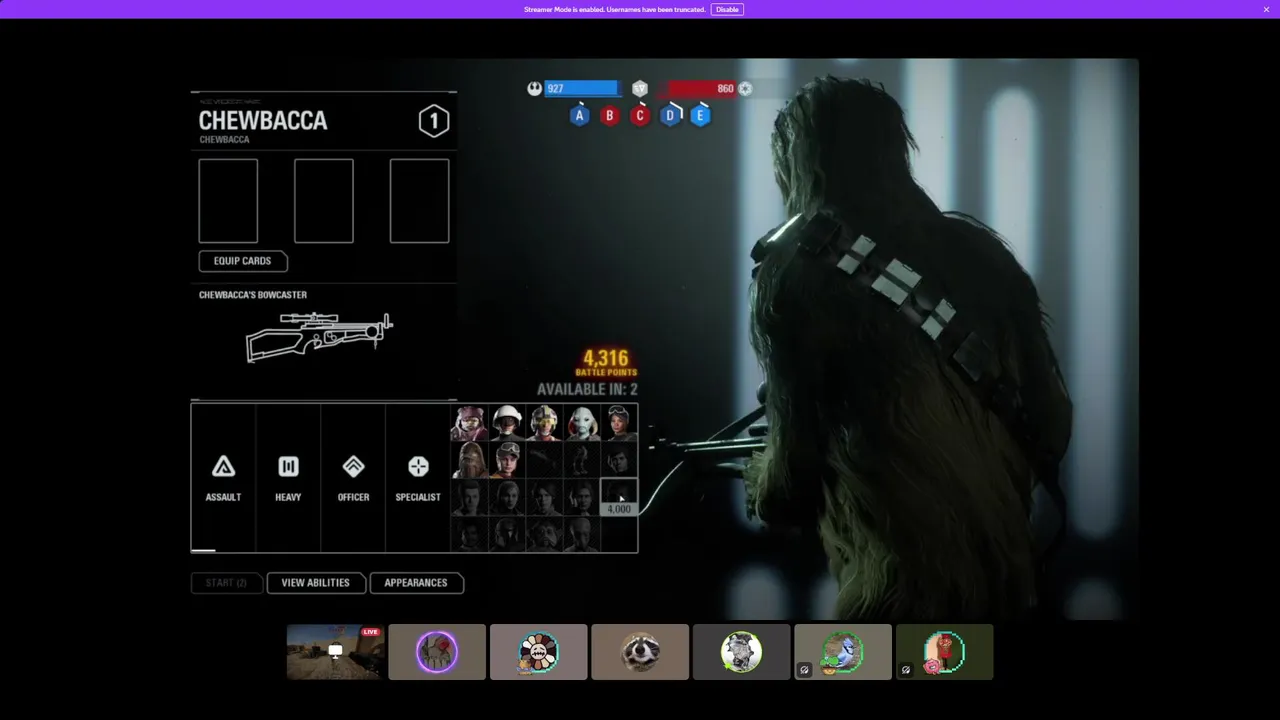
Task: Click the Streamer Mode enabled message
Action: click(615, 9)
